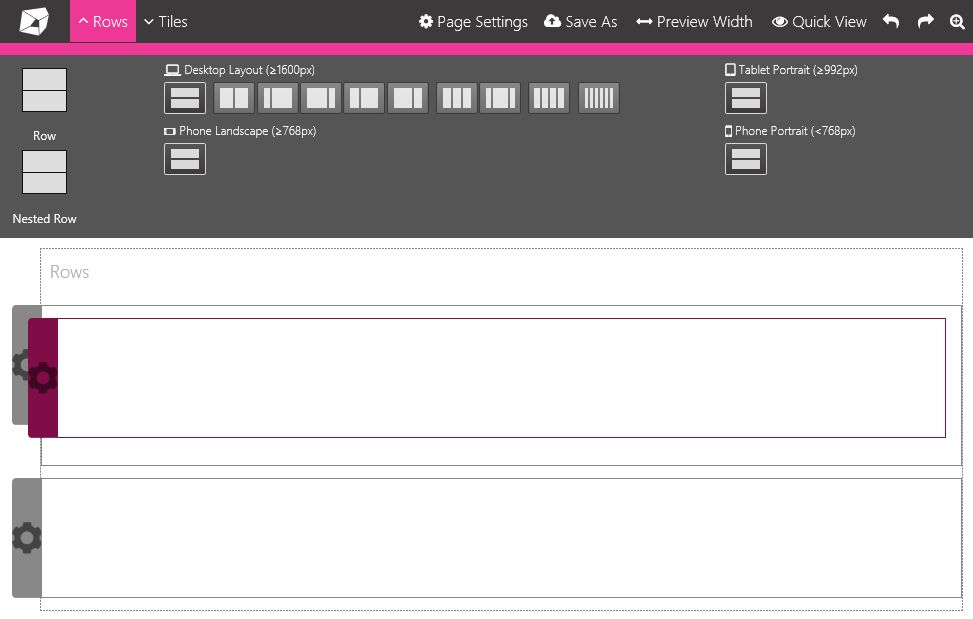This screenshot has width=973, height=619.
Task: Select the Row element thumbnail
Action: tap(44, 90)
